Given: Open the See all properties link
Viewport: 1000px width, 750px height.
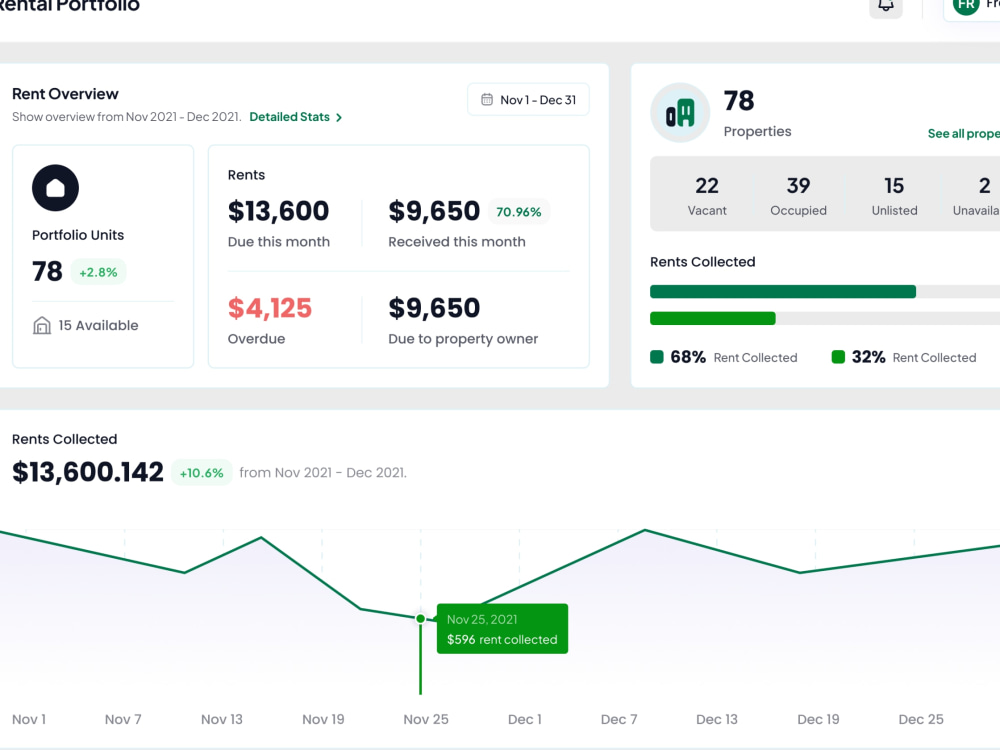Looking at the screenshot, I should click(x=964, y=133).
